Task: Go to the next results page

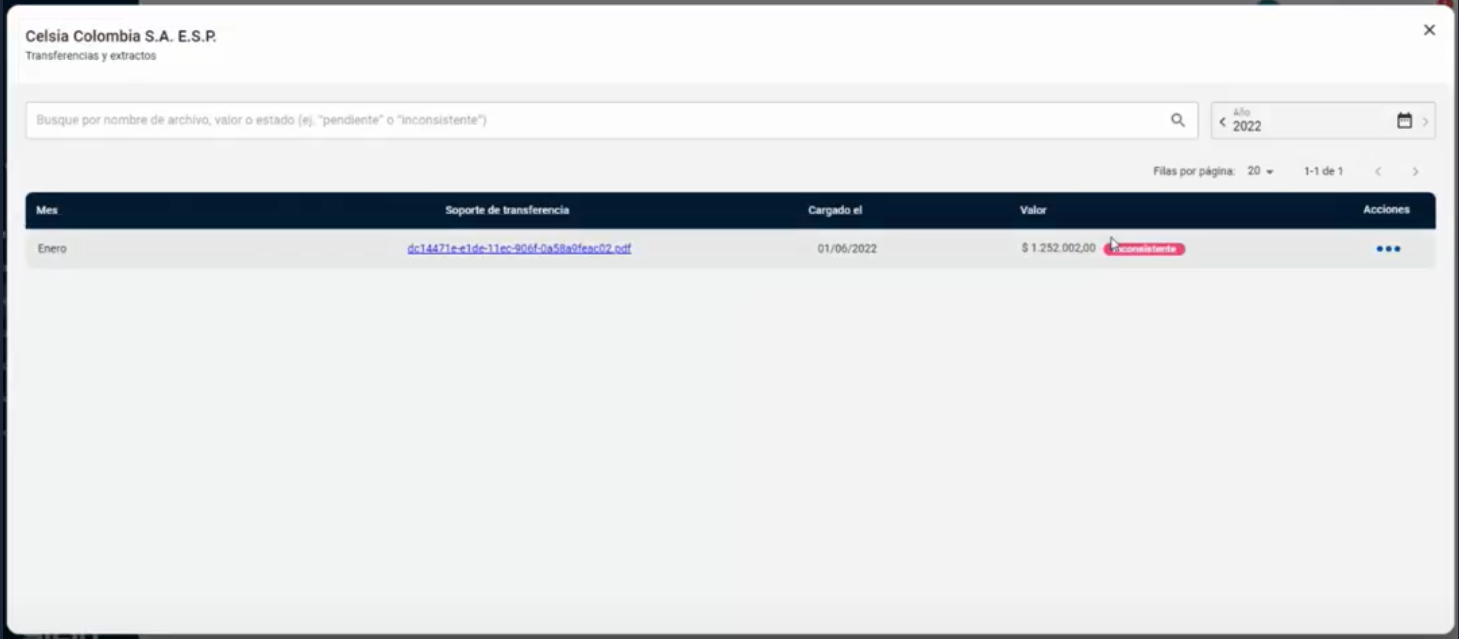Action: coord(1415,172)
